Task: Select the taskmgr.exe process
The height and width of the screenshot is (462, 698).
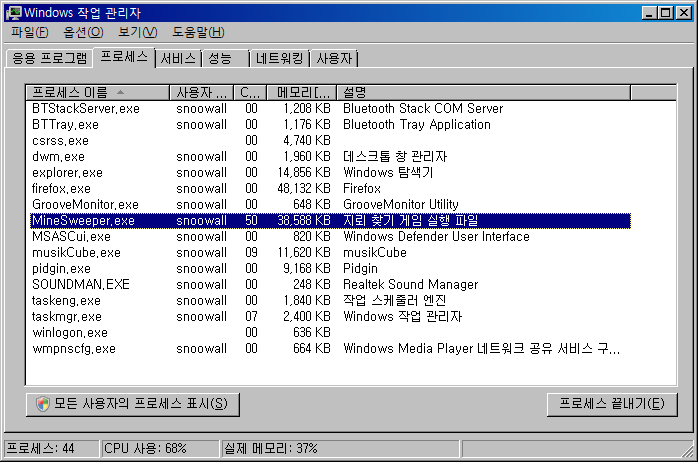Action: click(x=330, y=316)
